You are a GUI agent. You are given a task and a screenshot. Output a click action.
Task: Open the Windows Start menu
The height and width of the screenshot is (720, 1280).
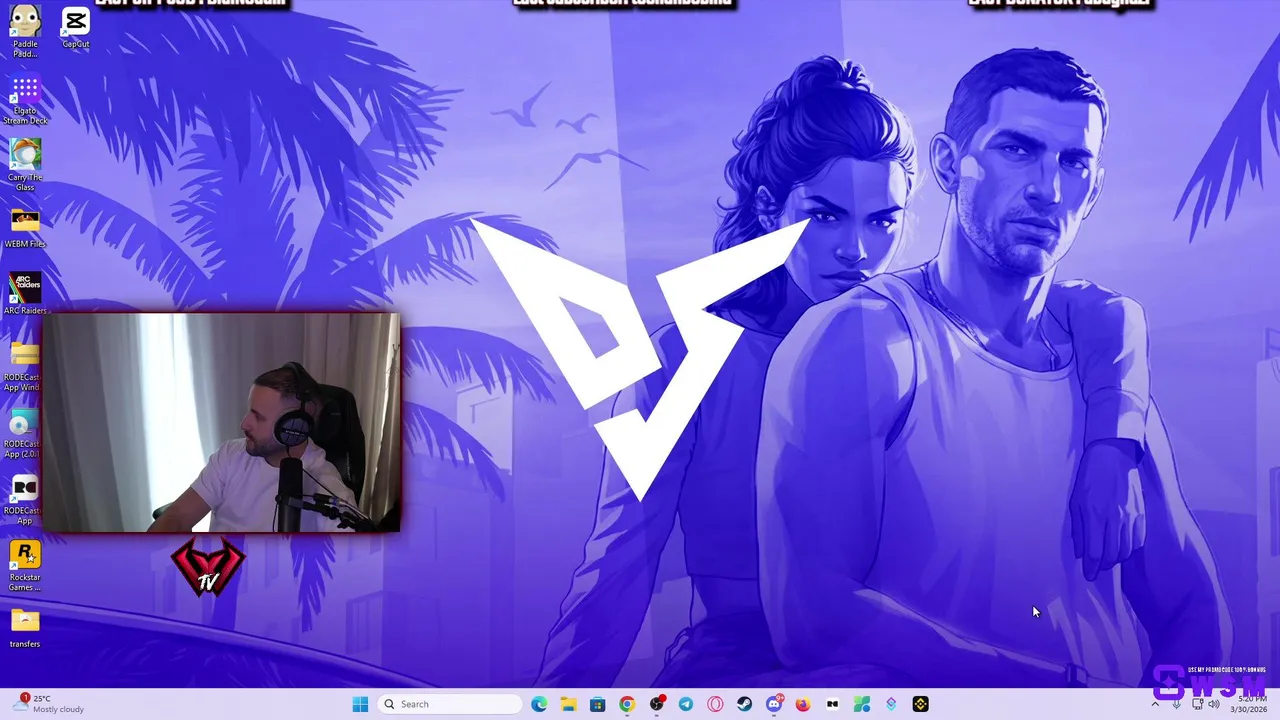[360, 704]
